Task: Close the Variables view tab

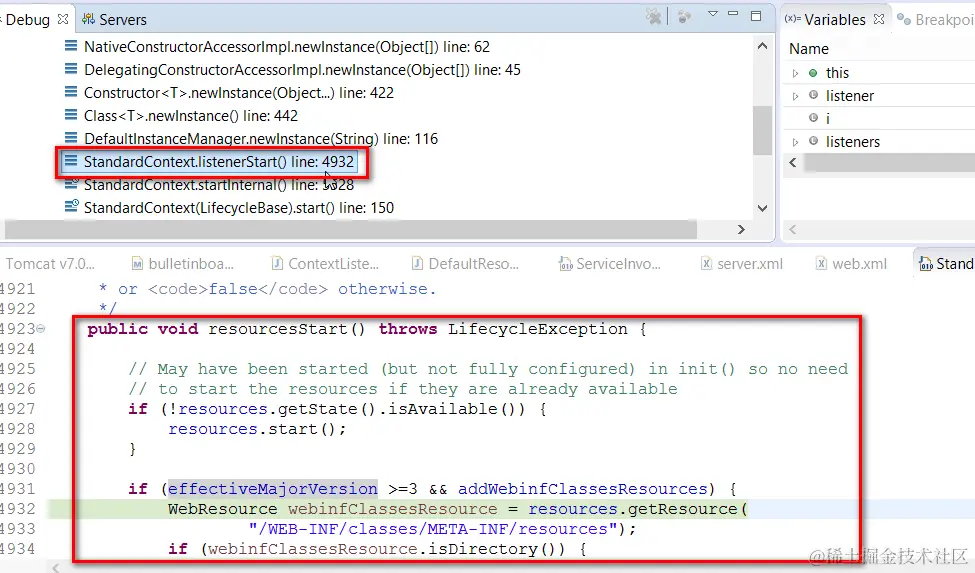Action: coord(879,19)
